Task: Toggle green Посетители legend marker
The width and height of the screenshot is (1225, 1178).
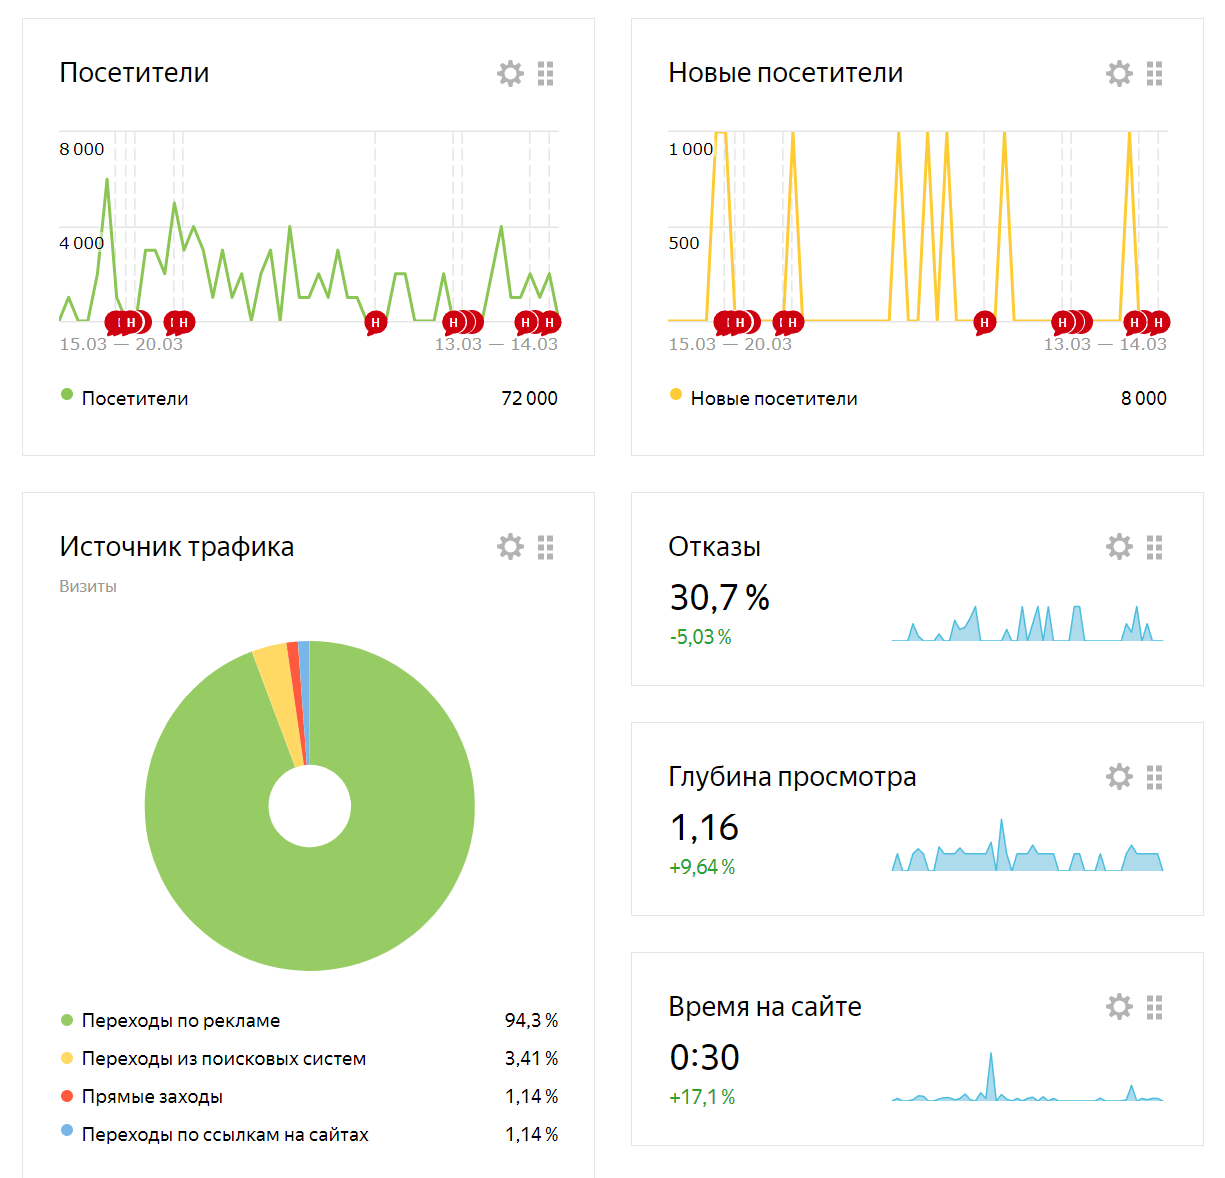Action: [67, 395]
